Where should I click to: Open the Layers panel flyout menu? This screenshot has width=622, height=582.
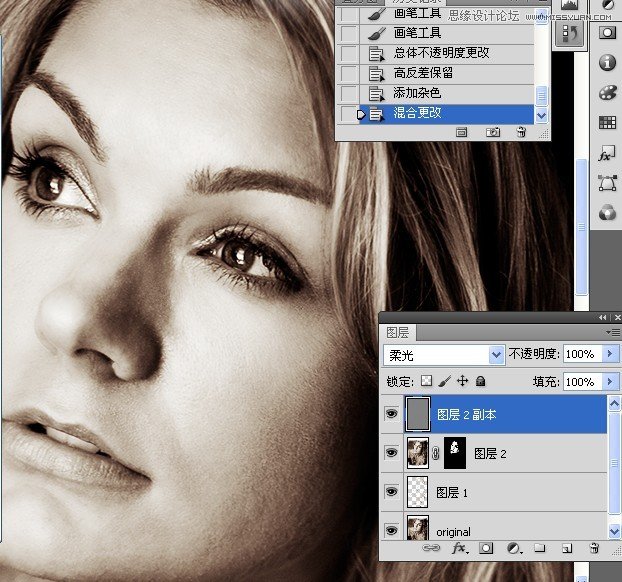[614, 332]
